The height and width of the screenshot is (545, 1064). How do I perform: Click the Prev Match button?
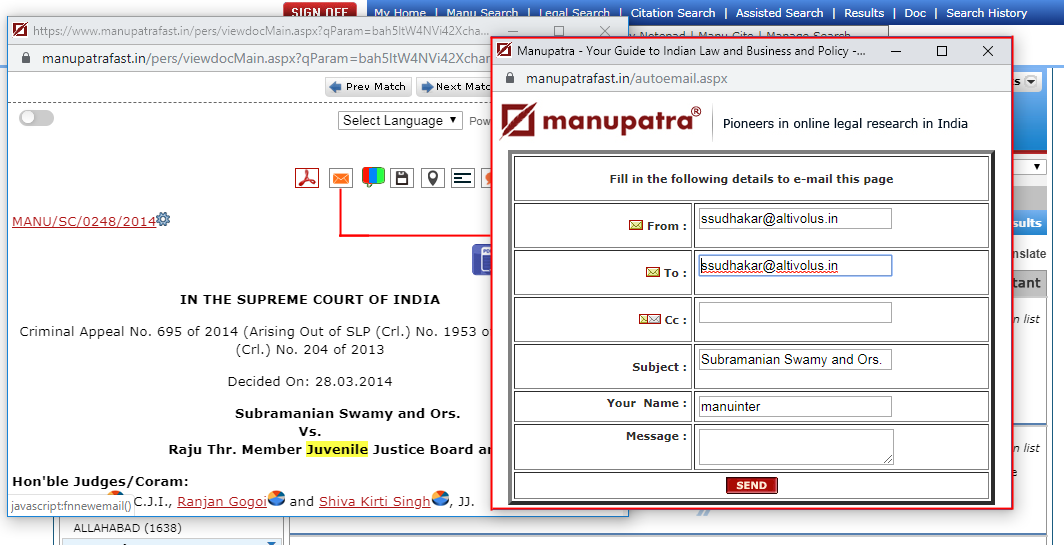(x=368, y=87)
